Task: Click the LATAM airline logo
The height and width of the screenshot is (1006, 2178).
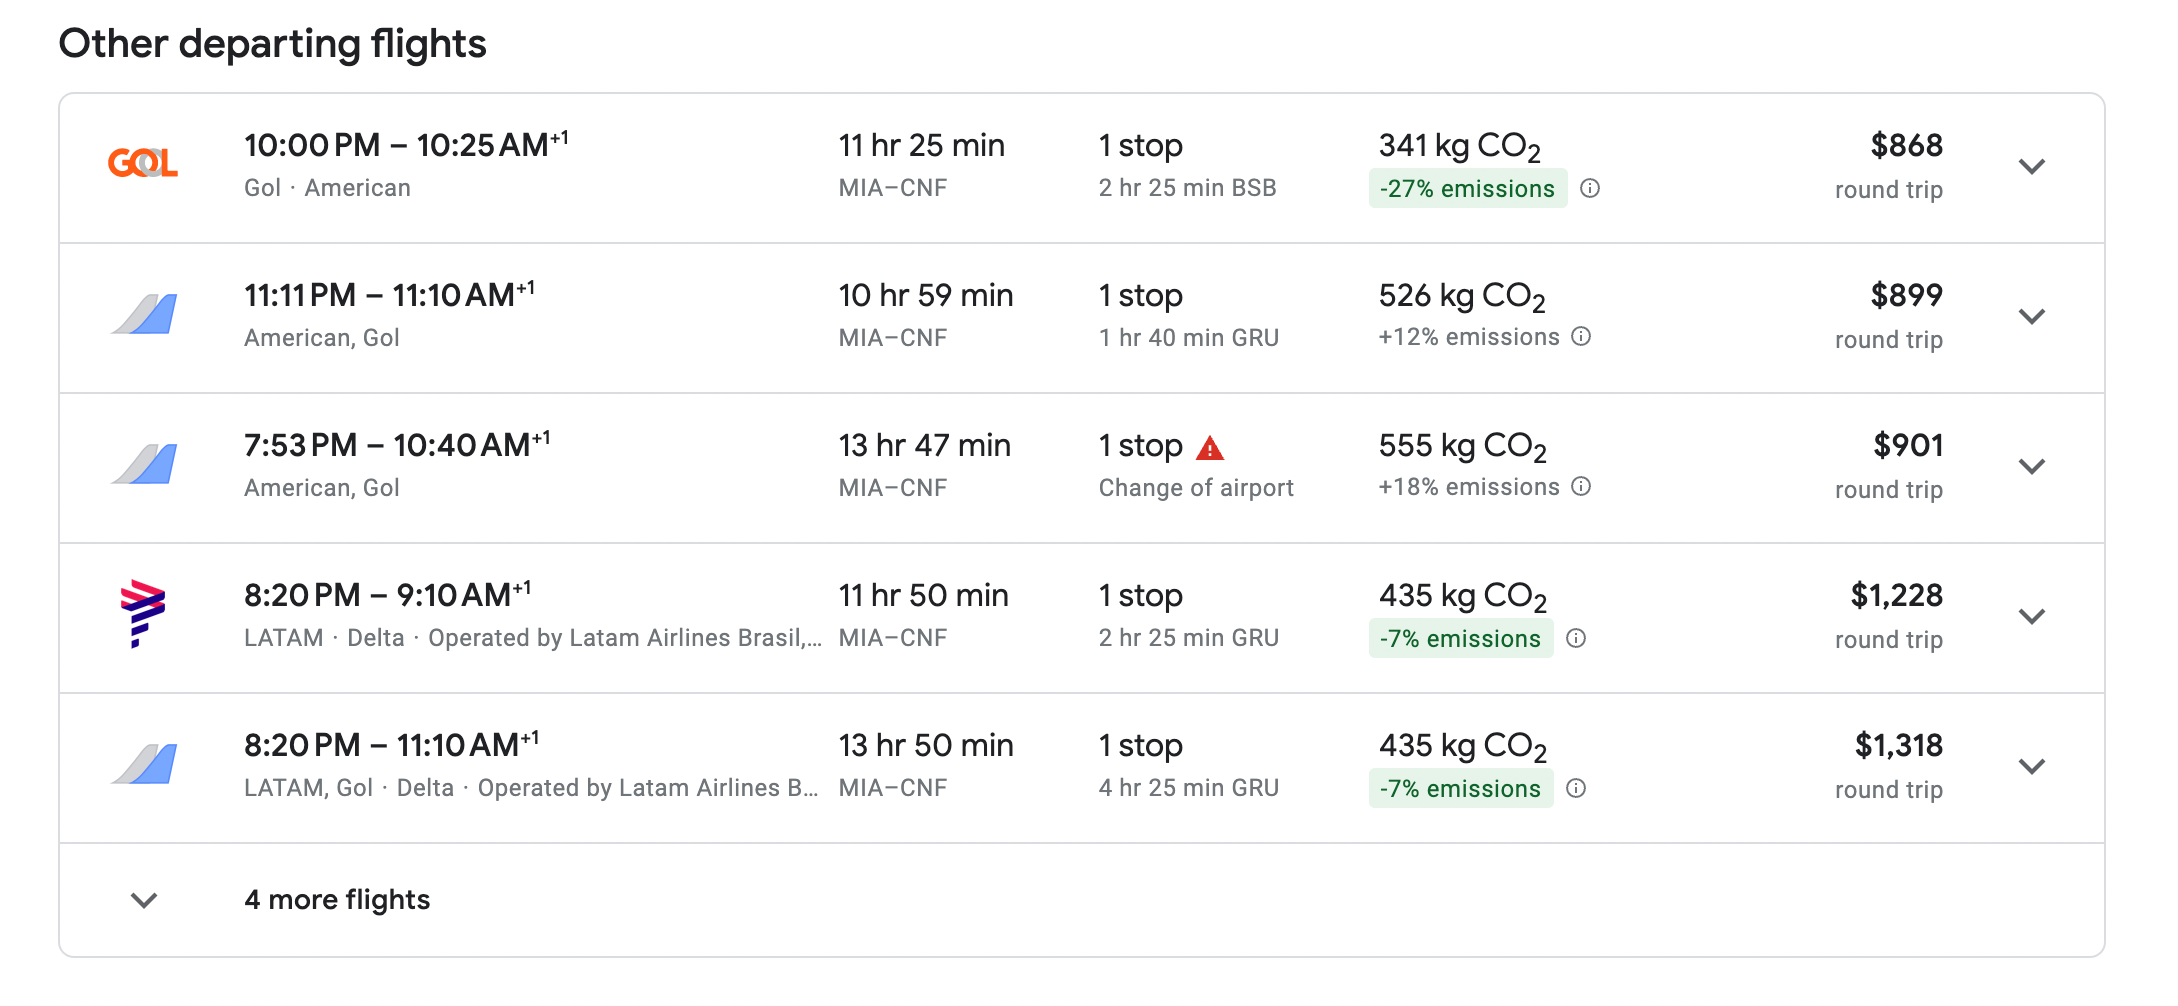Action: click(x=143, y=613)
